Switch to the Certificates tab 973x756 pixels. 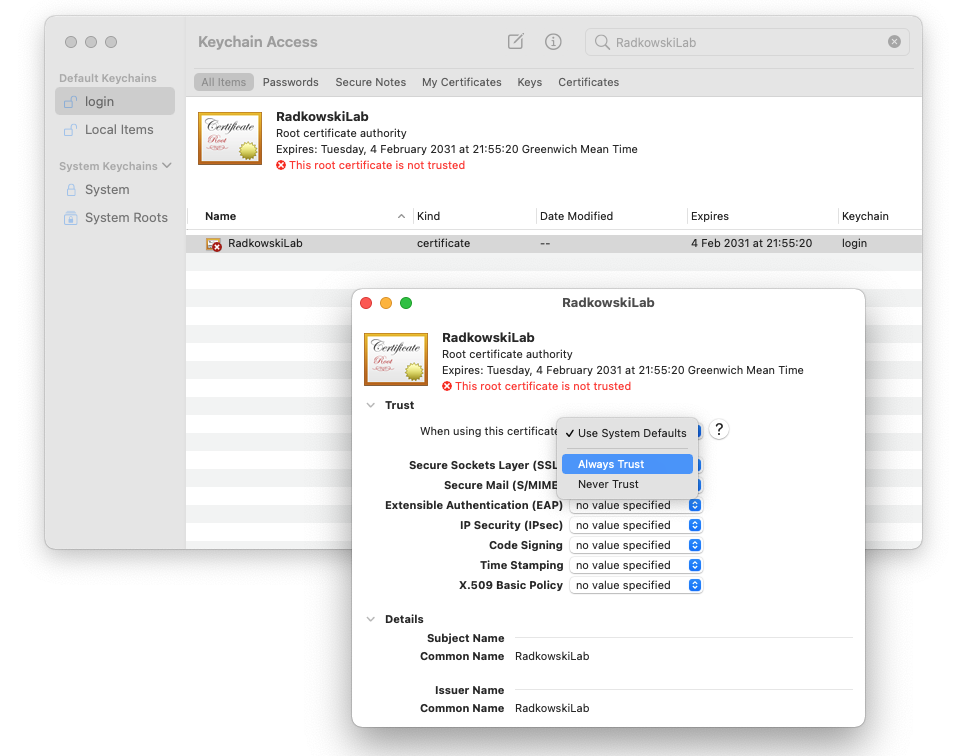(588, 82)
